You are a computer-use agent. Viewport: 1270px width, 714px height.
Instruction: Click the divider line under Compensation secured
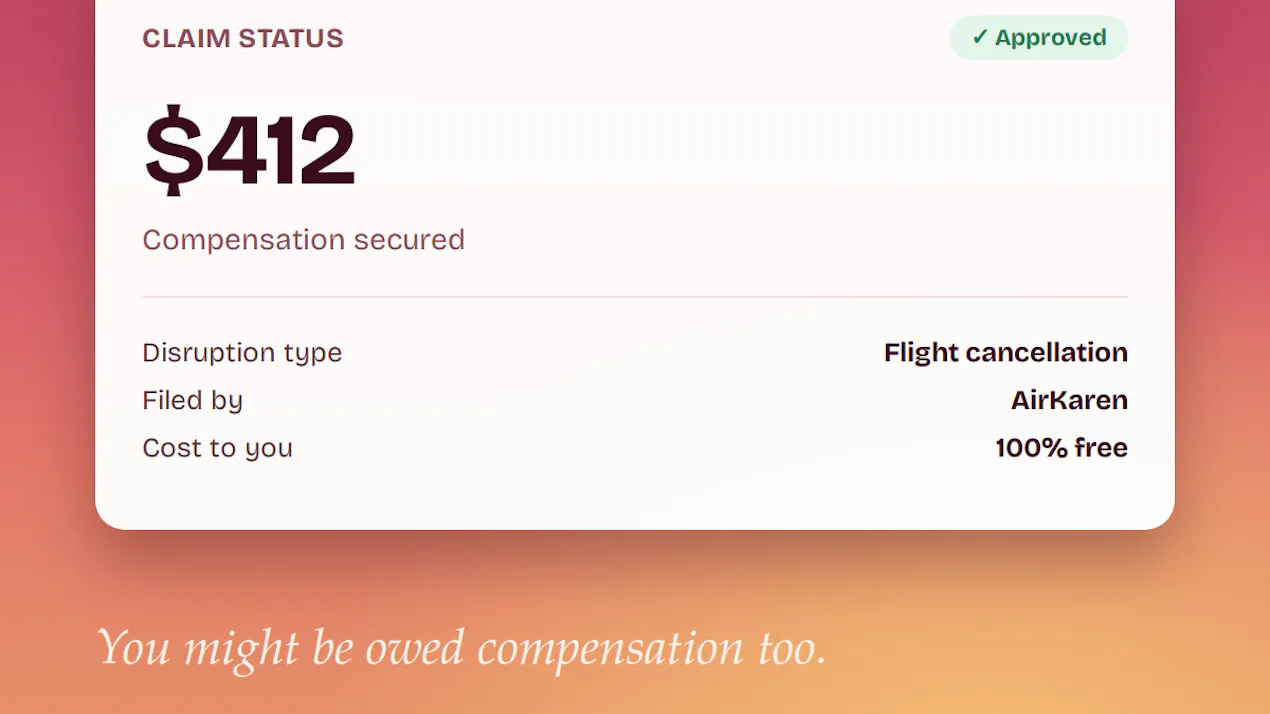point(635,297)
